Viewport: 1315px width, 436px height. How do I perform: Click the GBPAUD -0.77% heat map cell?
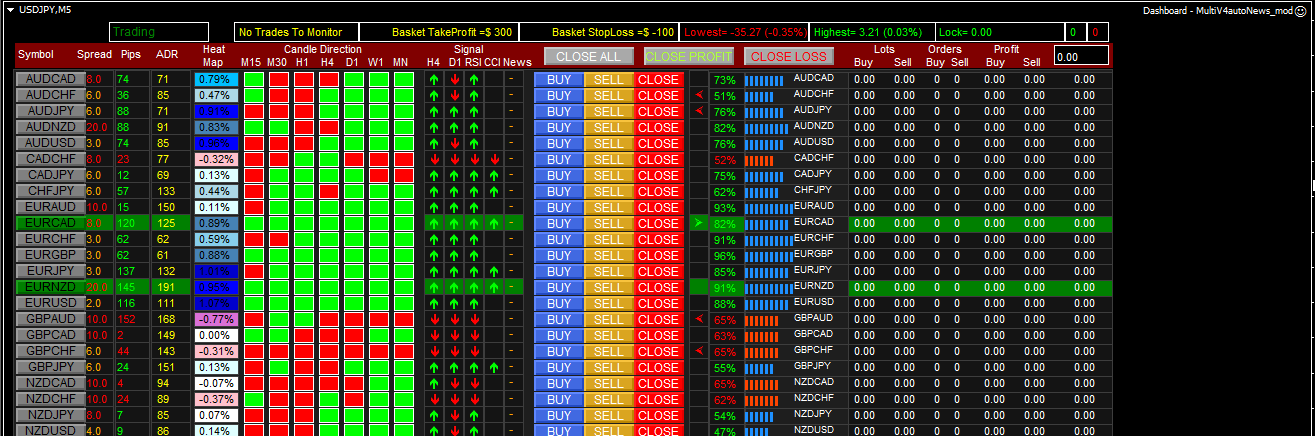point(215,319)
